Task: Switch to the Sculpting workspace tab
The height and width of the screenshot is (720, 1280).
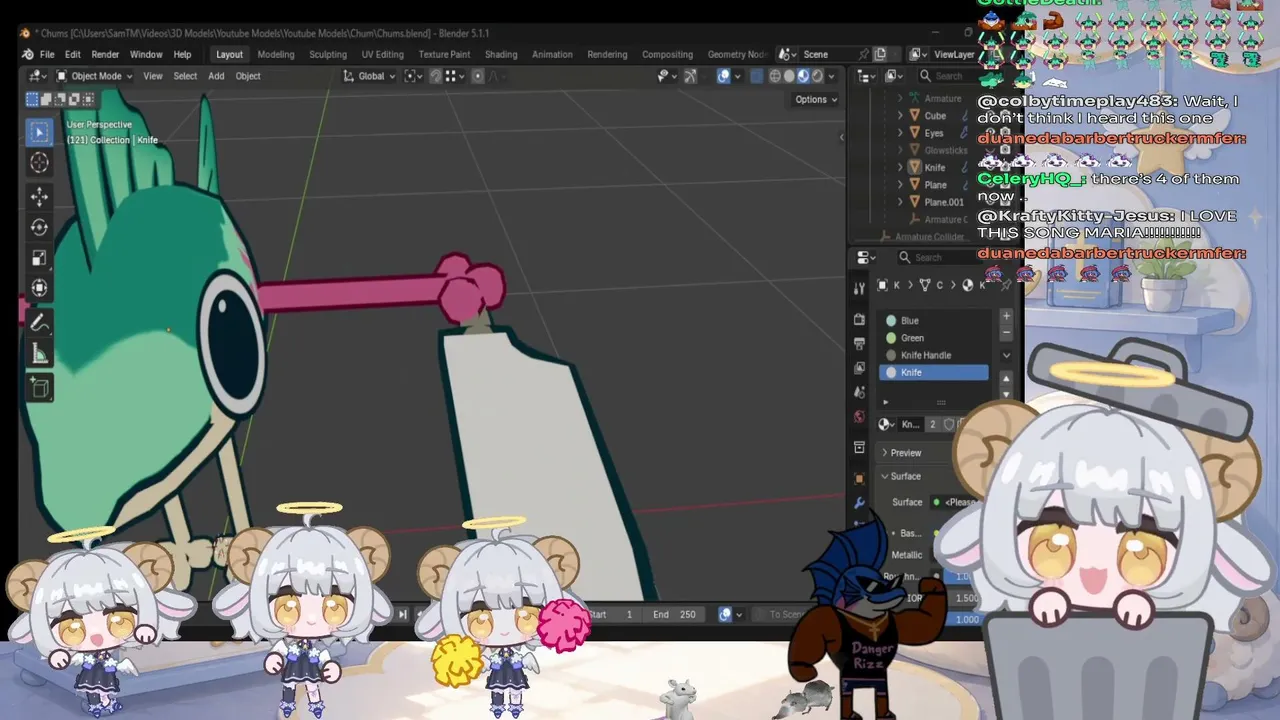Action: 328,54
